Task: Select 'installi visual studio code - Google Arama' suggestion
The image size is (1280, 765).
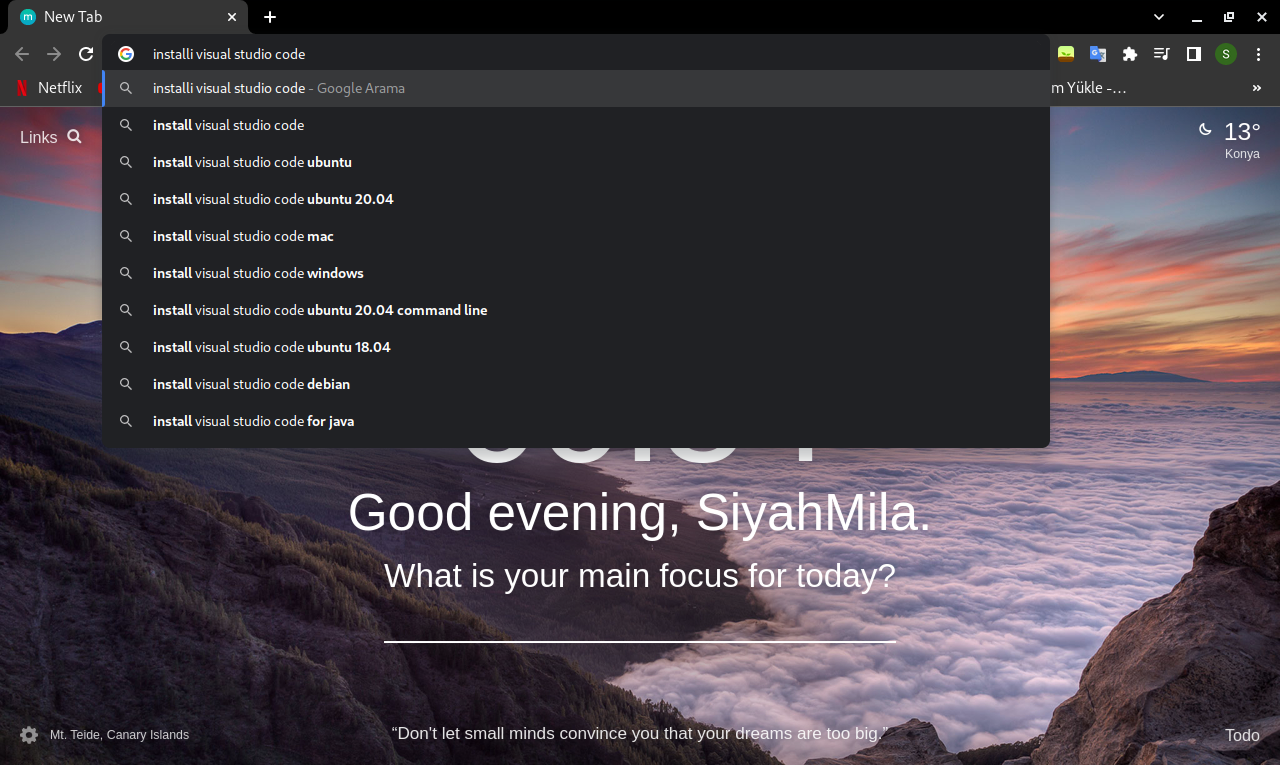Action: pyautogui.click(x=576, y=88)
